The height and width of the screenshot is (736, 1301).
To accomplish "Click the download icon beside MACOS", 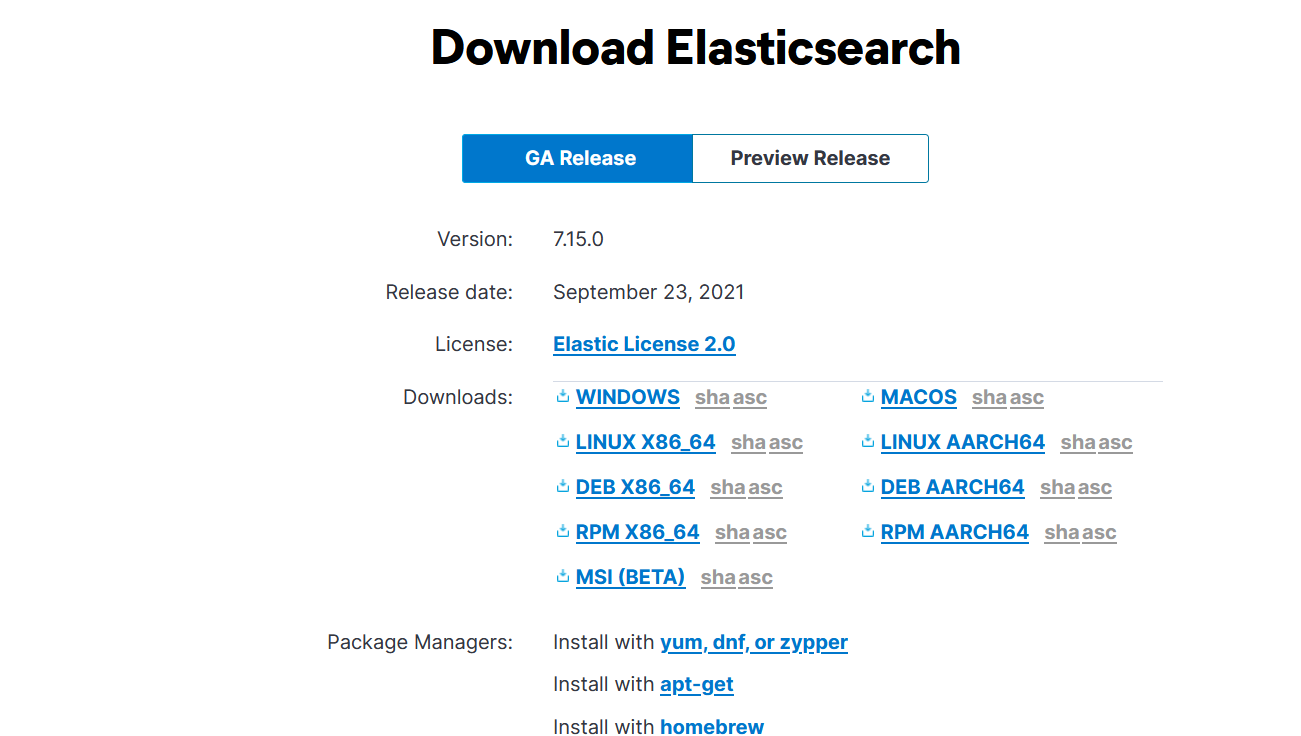I will pyautogui.click(x=868, y=397).
